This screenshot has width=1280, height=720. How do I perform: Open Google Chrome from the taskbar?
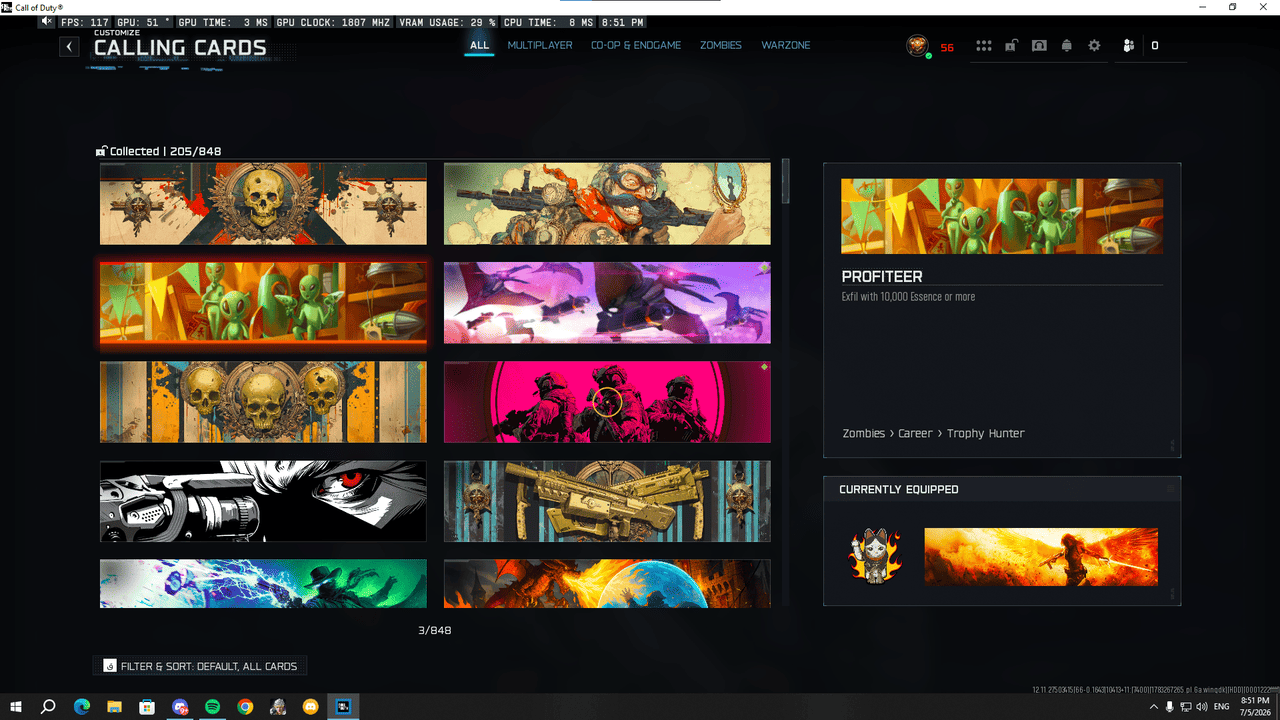coord(245,707)
